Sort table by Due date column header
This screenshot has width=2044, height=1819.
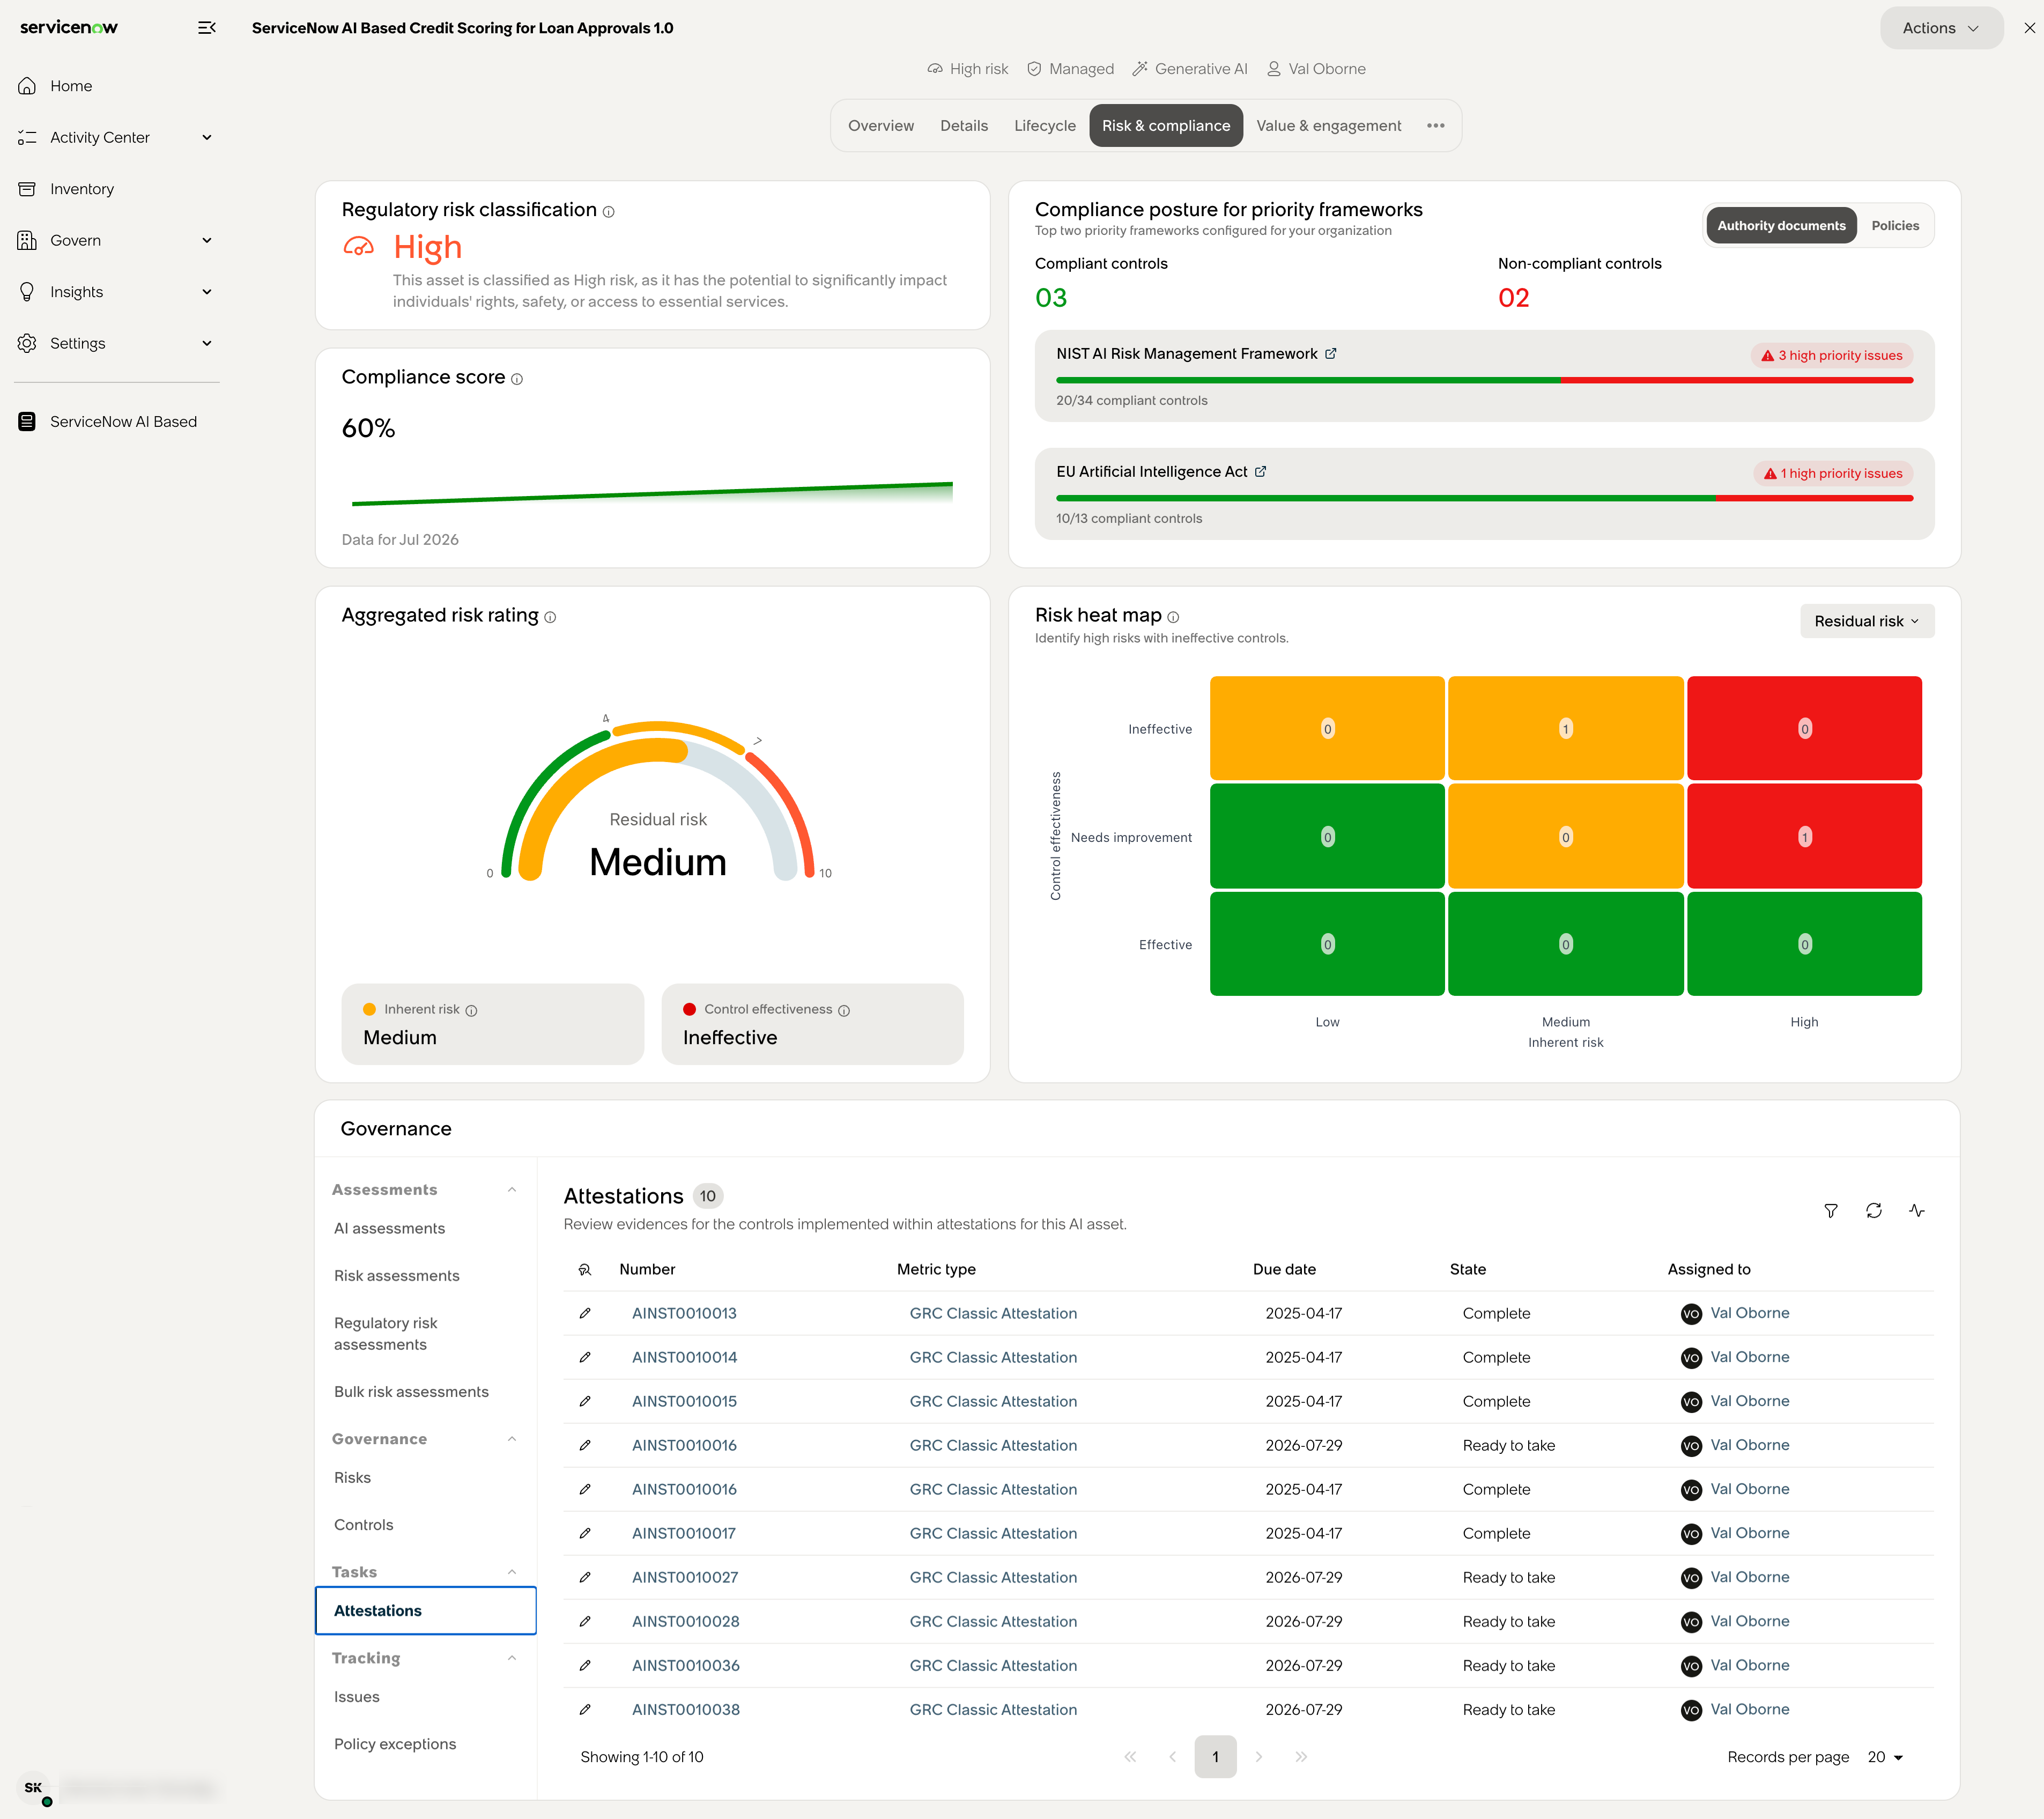pyautogui.click(x=1284, y=1269)
